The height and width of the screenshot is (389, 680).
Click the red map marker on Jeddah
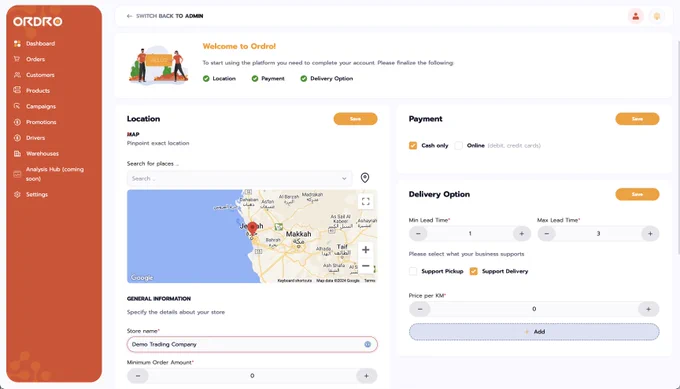pos(252,229)
